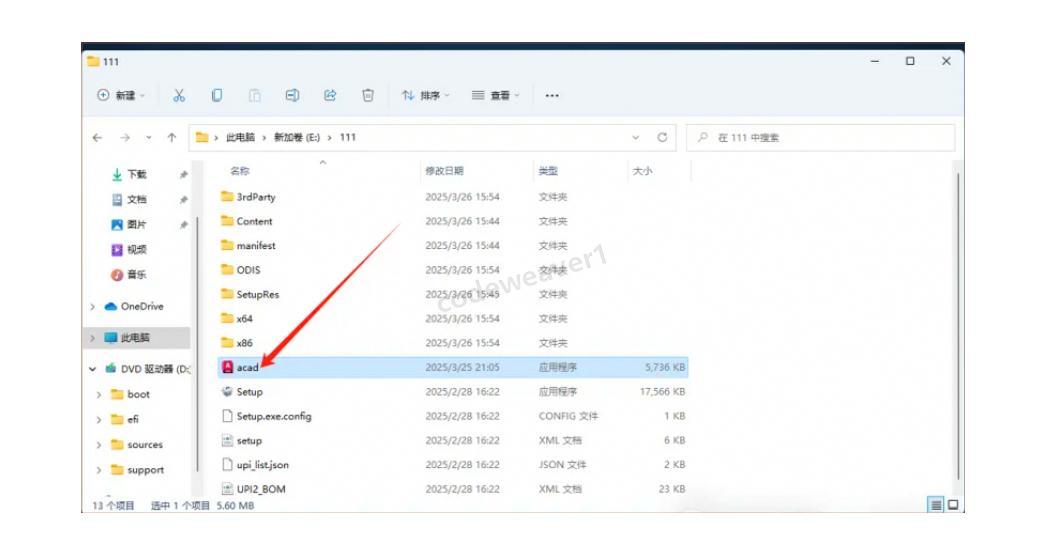Screen dimensions: 1046x555
Task: Collapse the DVD 驱动器 node chevron
Action: (93, 369)
